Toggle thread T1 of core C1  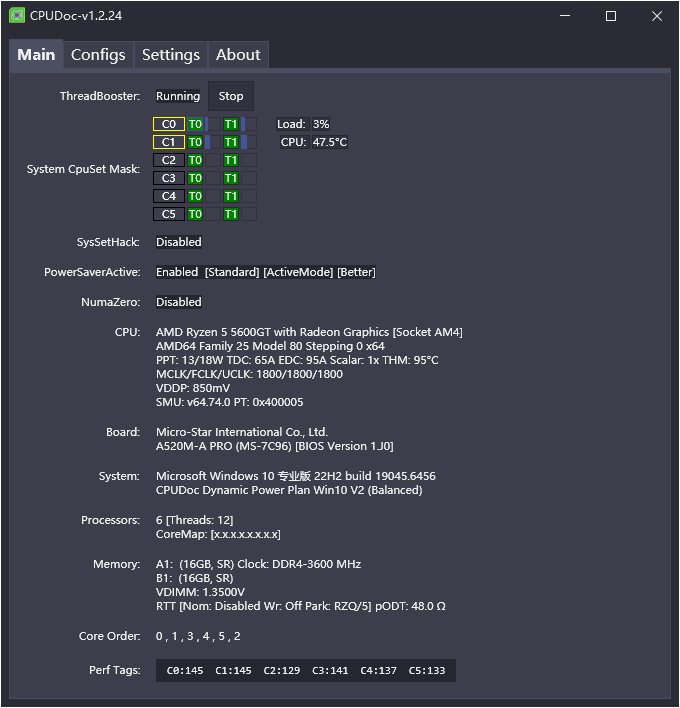231,142
